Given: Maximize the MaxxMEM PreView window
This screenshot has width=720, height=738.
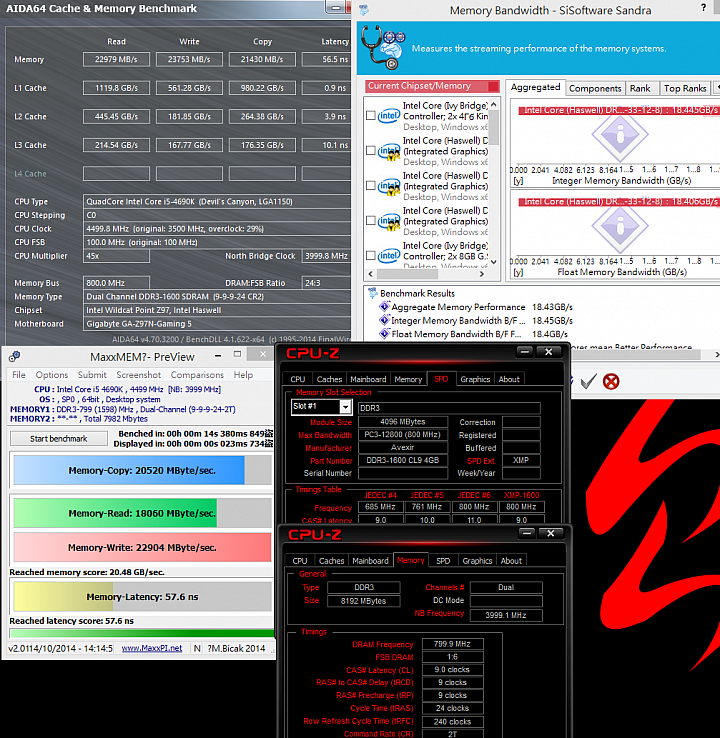Looking at the screenshot, I should tap(238, 354).
